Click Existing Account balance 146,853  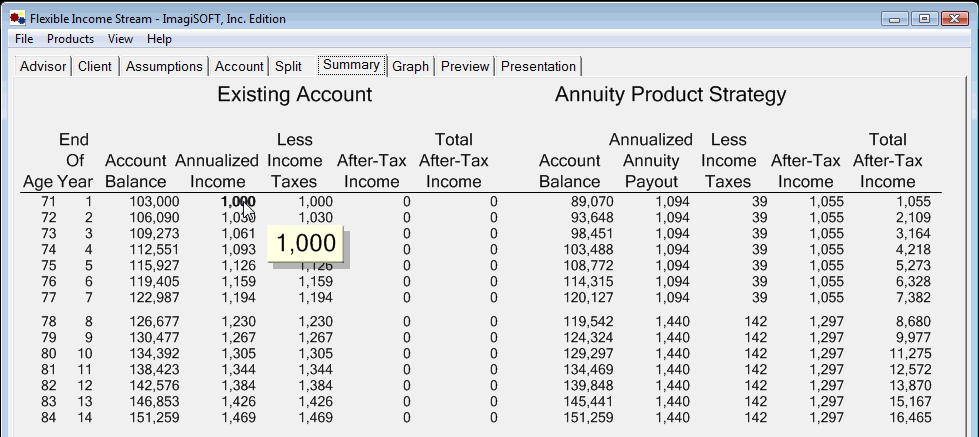click(154, 401)
